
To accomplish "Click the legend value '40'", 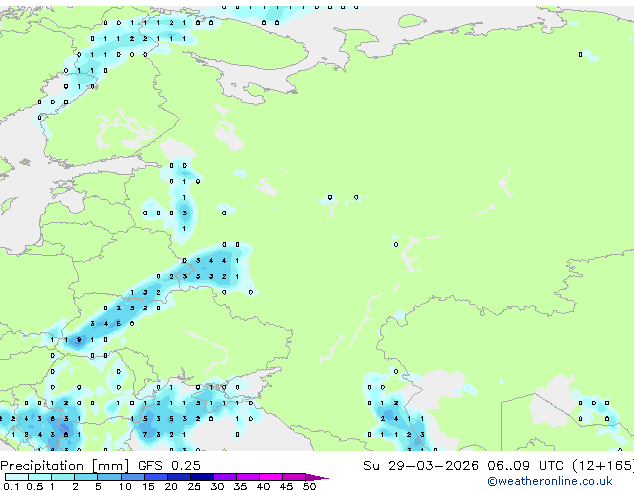I will pyautogui.click(x=263, y=486).
